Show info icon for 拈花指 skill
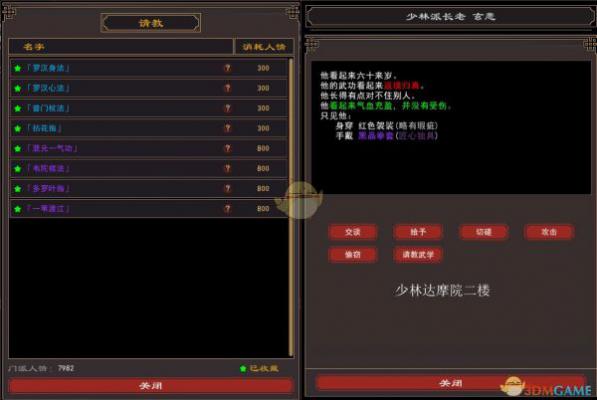Image resolution: width=597 pixels, height=400 pixels. click(227, 128)
